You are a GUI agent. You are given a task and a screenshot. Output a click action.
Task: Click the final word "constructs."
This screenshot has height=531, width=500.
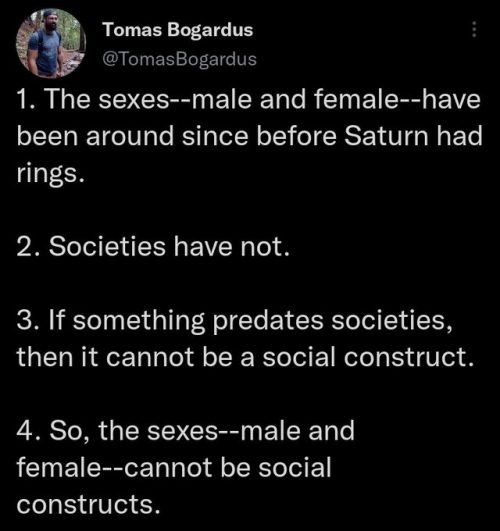(x=88, y=504)
